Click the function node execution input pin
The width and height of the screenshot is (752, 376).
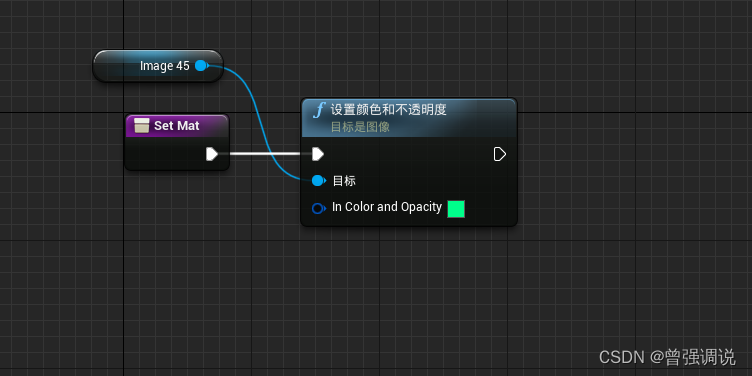tap(318, 154)
